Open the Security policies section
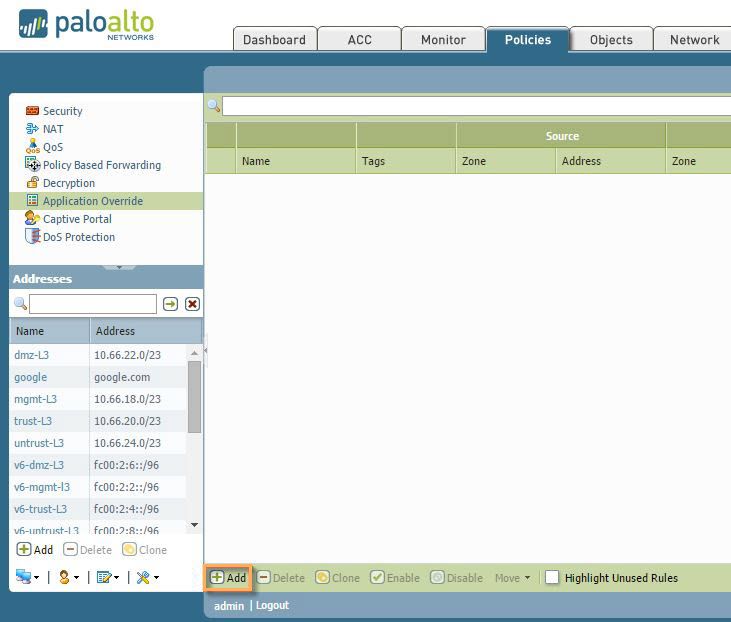This screenshot has height=622, width=731. pos(62,111)
